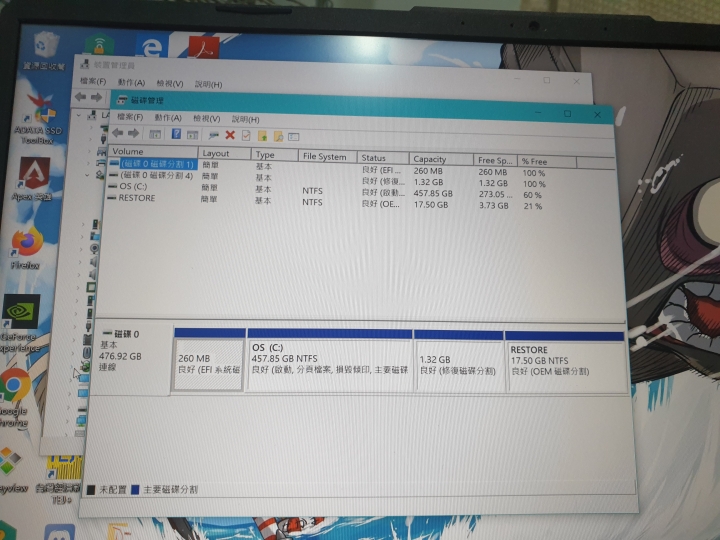Click the Properties checkmark-page toolbar icon

click(x=246, y=135)
